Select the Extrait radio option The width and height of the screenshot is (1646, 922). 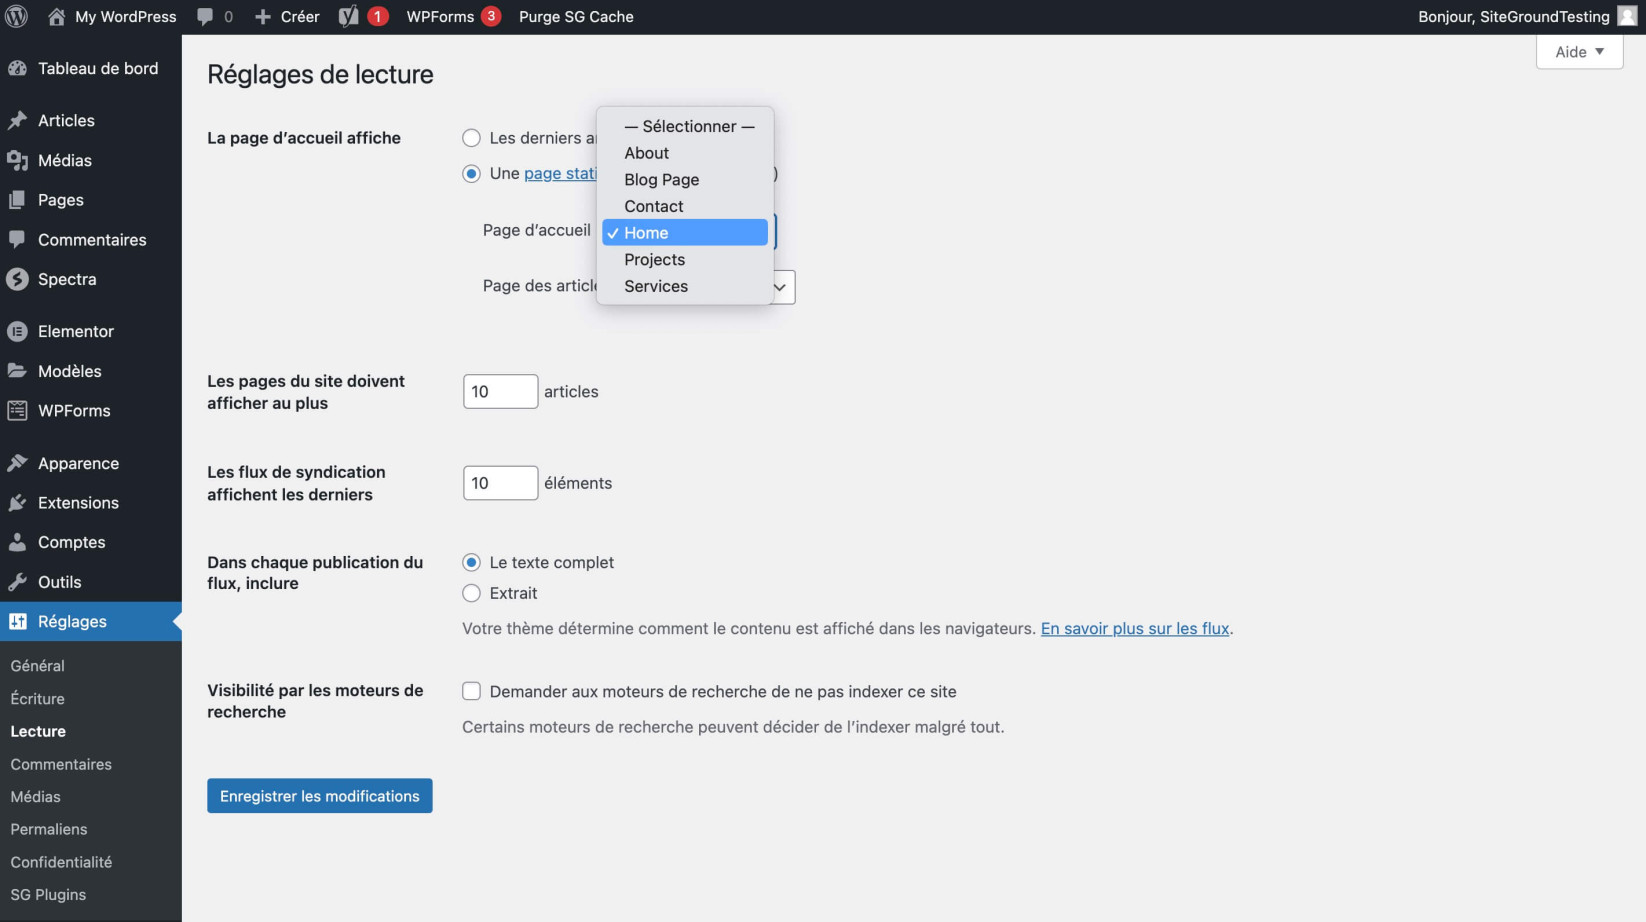472,593
